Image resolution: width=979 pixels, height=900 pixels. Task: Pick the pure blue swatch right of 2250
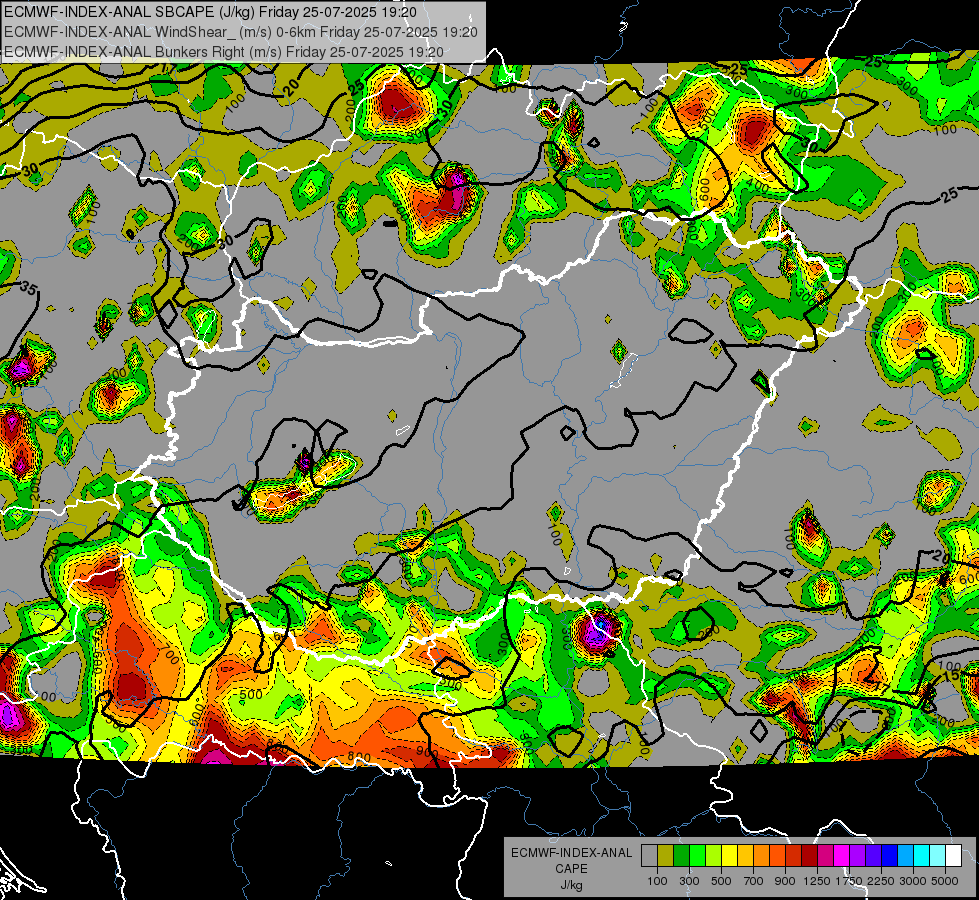tap(890, 856)
